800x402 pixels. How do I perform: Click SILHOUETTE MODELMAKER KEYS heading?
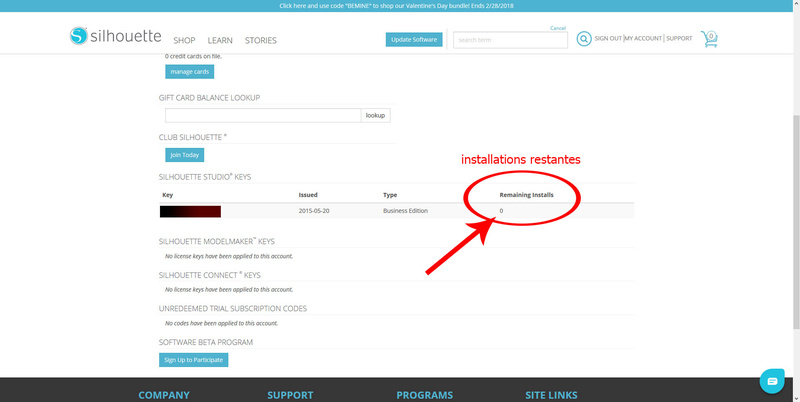(217, 241)
